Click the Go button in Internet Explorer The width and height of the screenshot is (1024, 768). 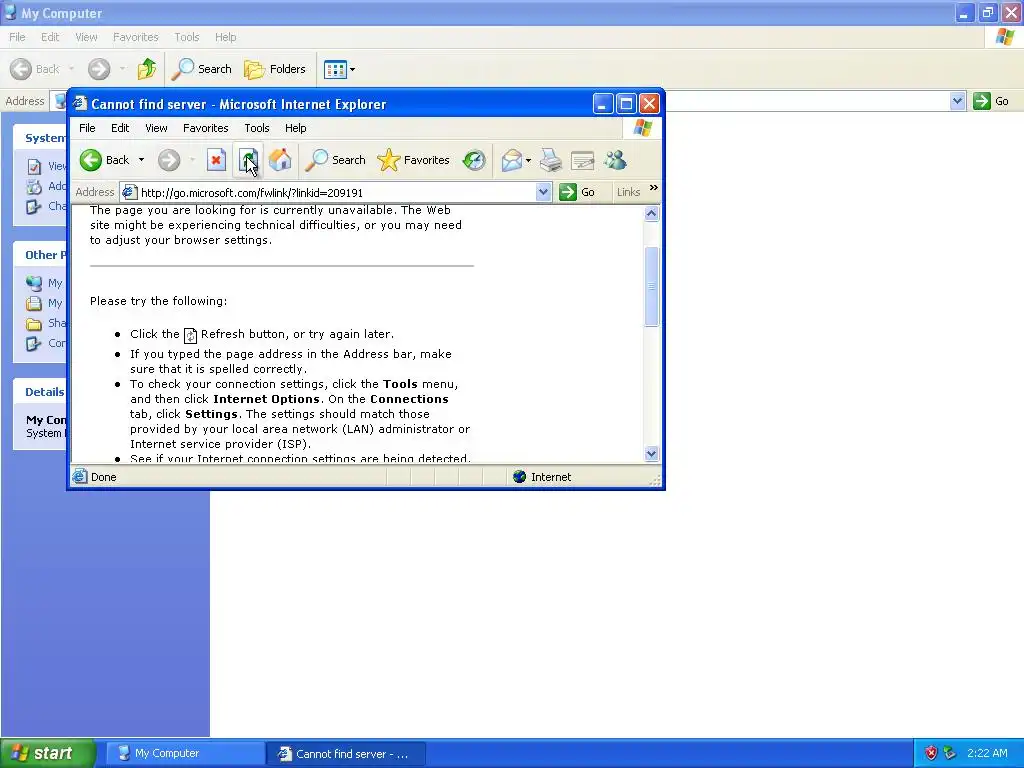(577, 192)
